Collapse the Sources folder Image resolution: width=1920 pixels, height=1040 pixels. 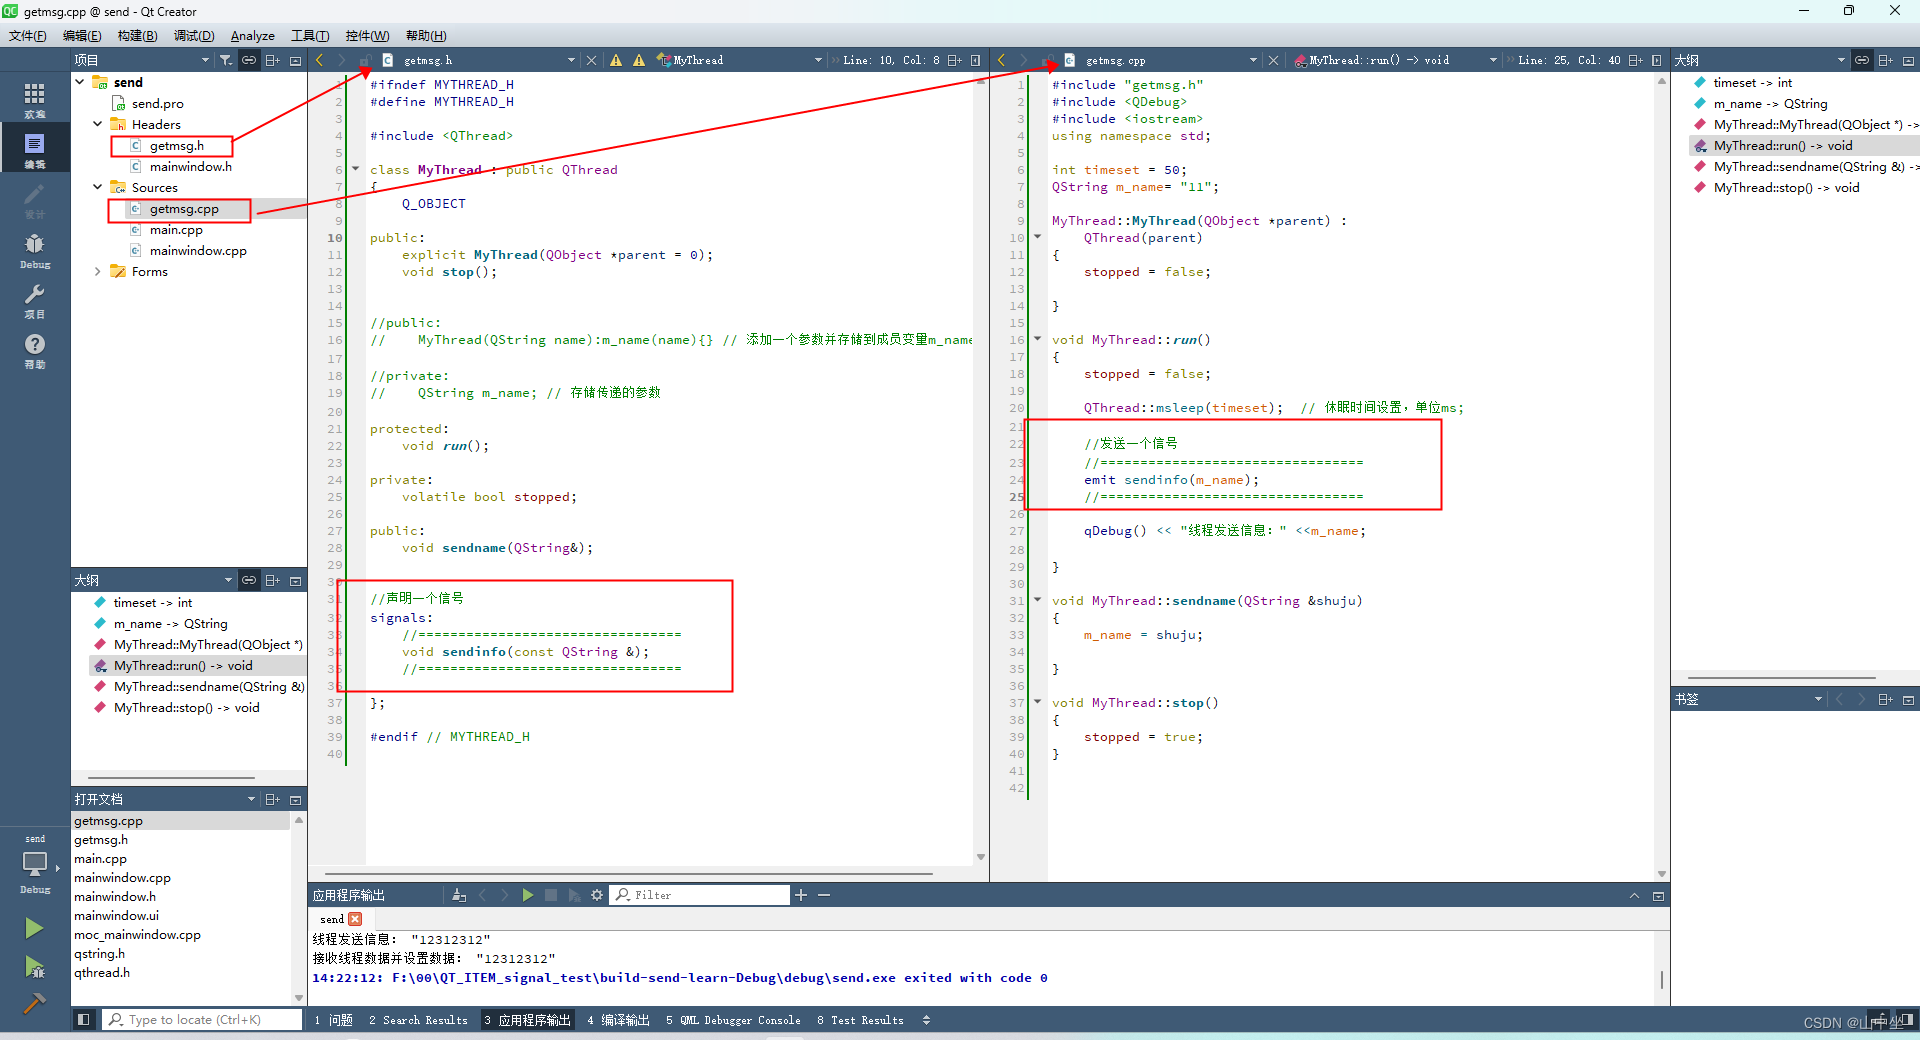(x=97, y=187)
